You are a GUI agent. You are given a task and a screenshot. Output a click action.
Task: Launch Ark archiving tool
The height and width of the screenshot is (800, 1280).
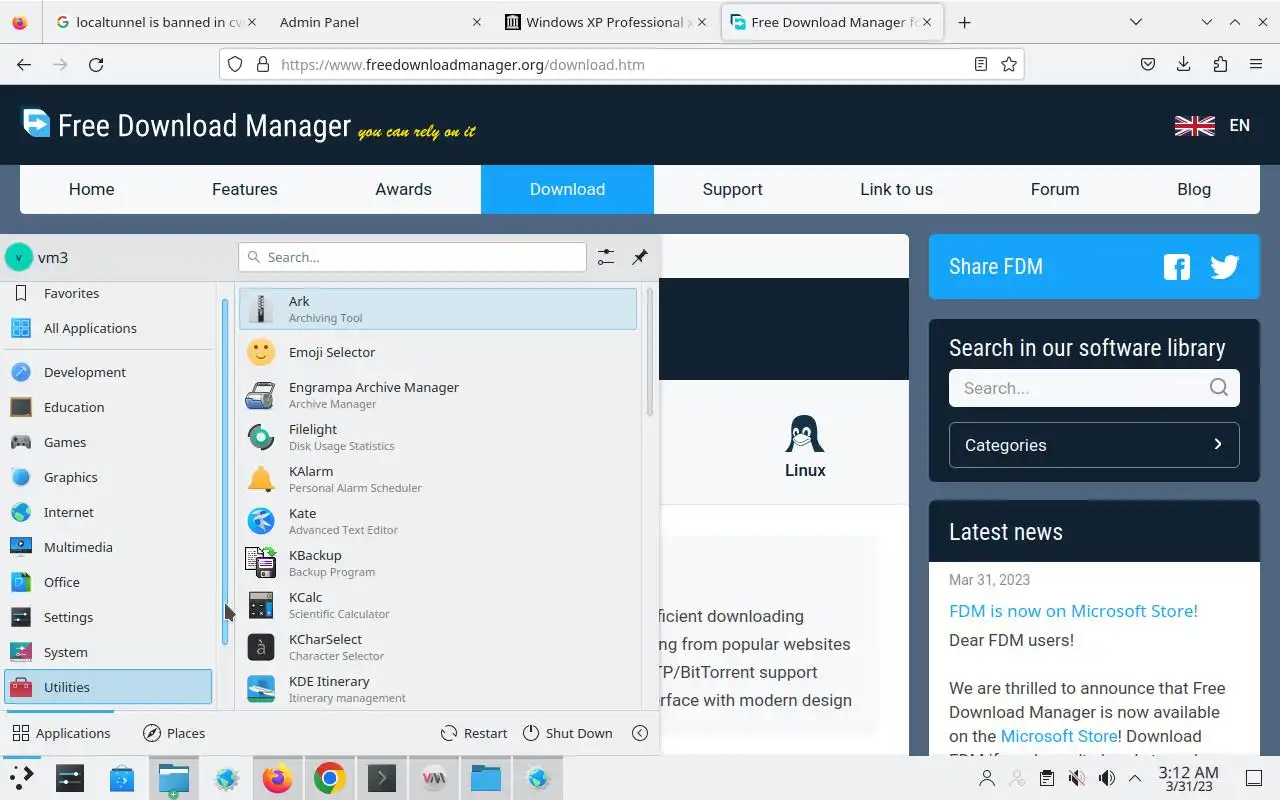click(x=437, y=309)
